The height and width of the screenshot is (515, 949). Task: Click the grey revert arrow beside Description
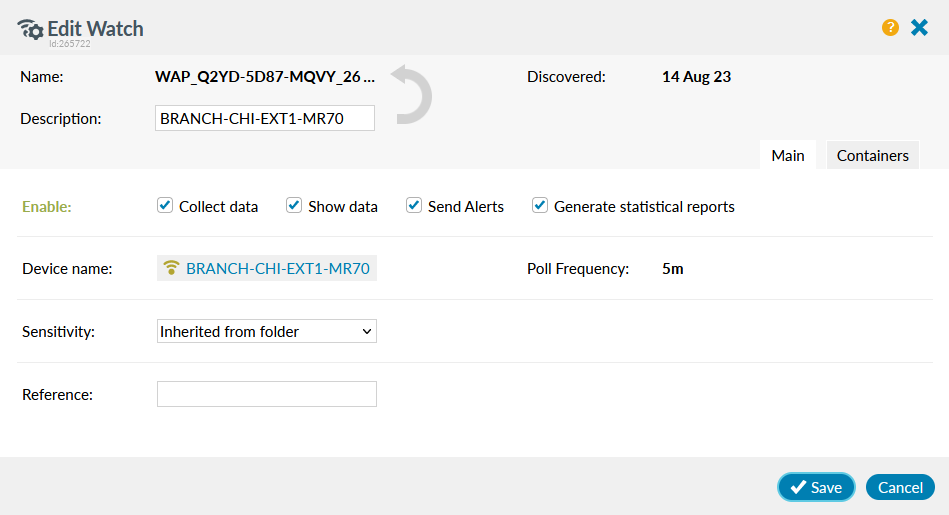pos(411,95)
